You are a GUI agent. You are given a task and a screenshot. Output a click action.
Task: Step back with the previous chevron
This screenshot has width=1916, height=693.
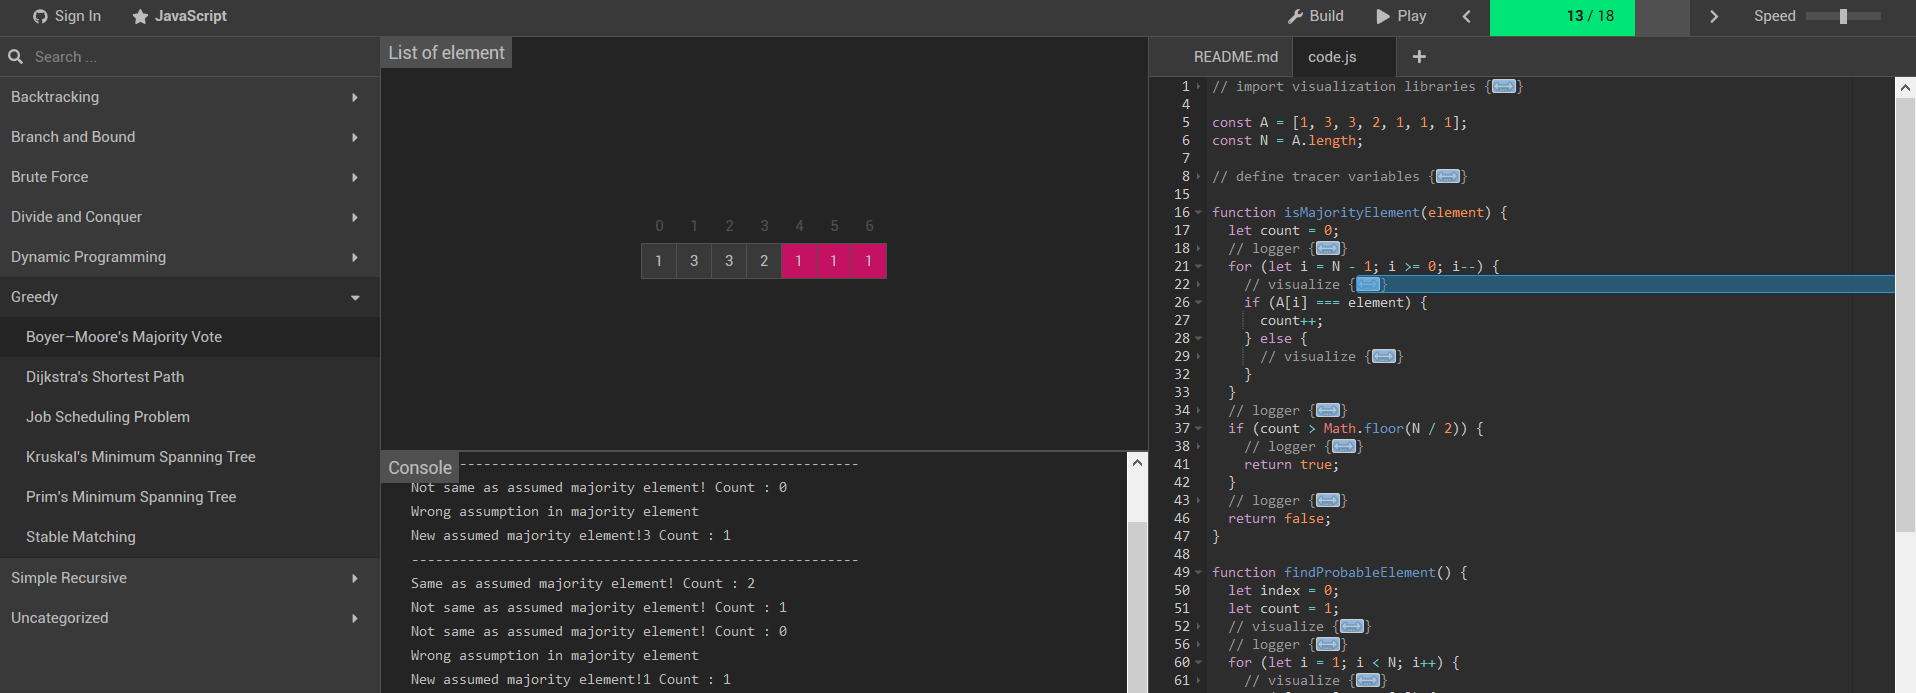tap(1467, 16)
